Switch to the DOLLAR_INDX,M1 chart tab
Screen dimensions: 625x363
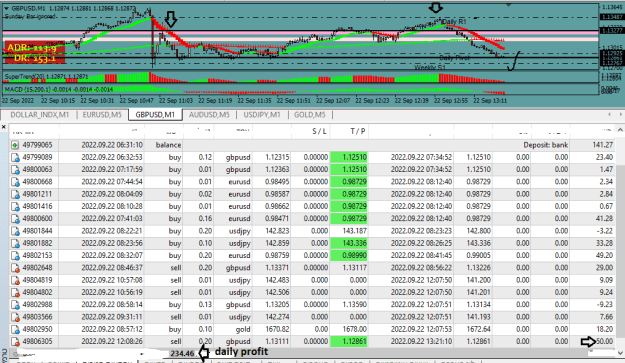tap(39, 115)
